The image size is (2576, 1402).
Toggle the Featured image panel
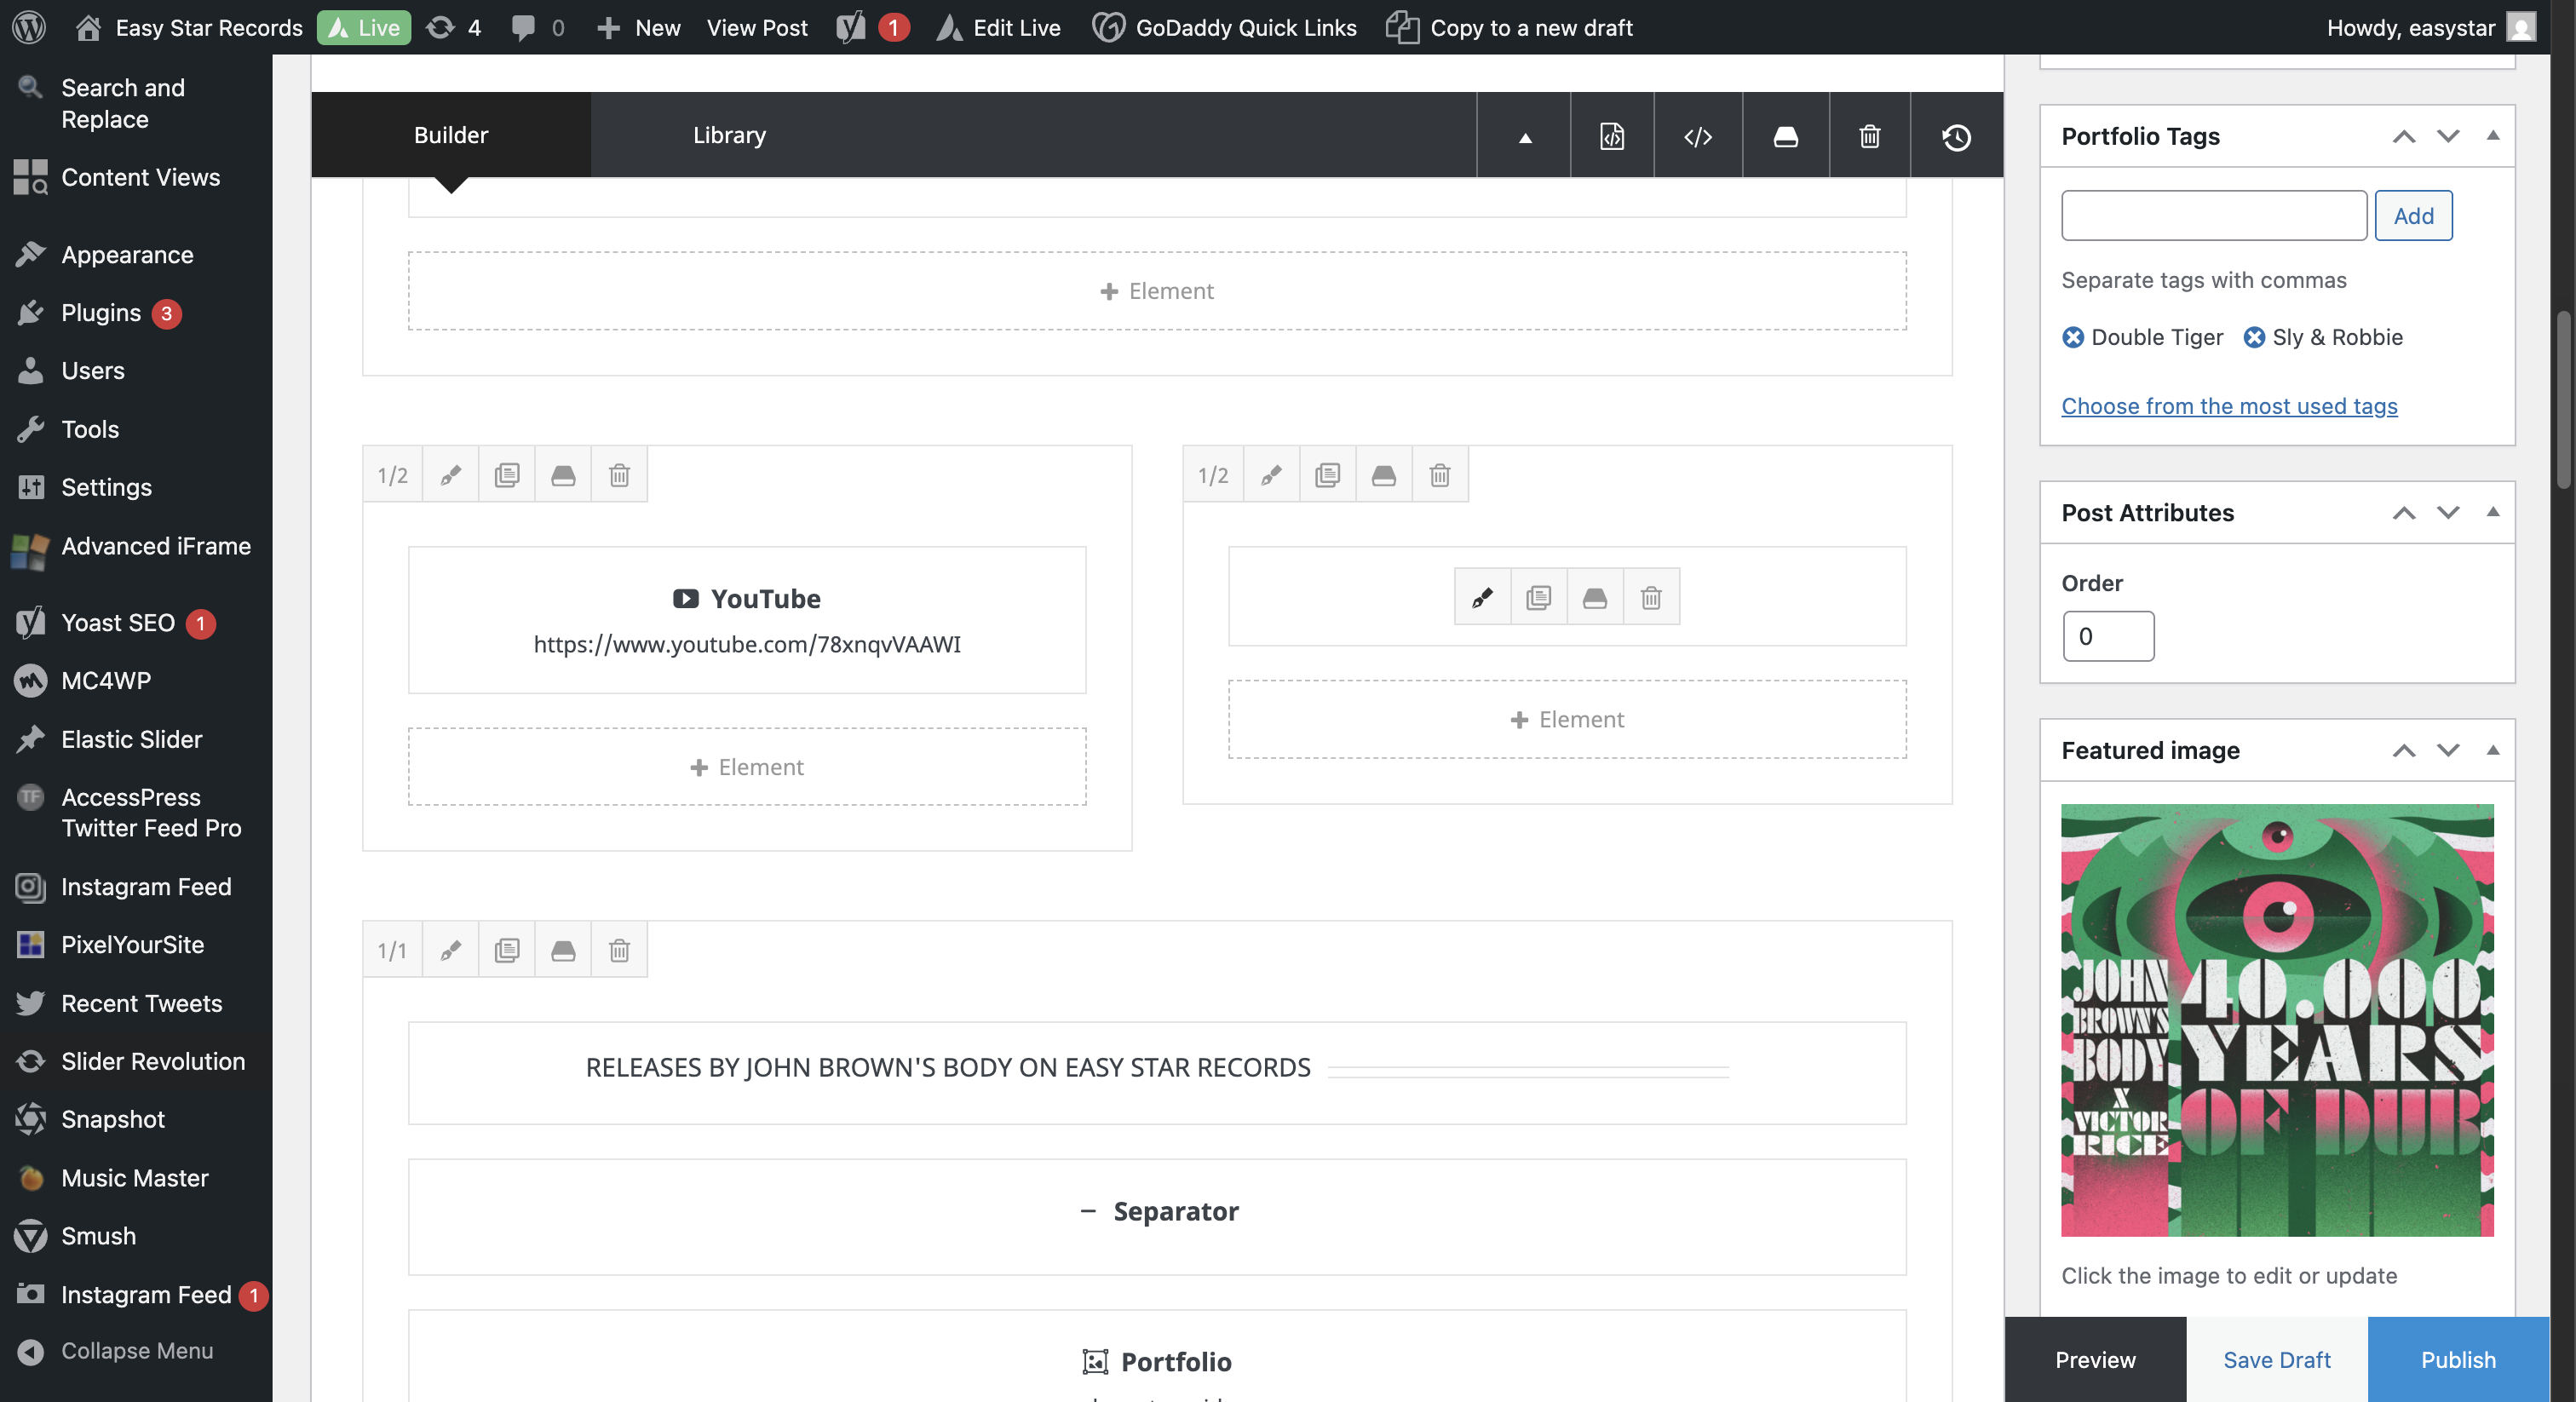pos(2492,750)
